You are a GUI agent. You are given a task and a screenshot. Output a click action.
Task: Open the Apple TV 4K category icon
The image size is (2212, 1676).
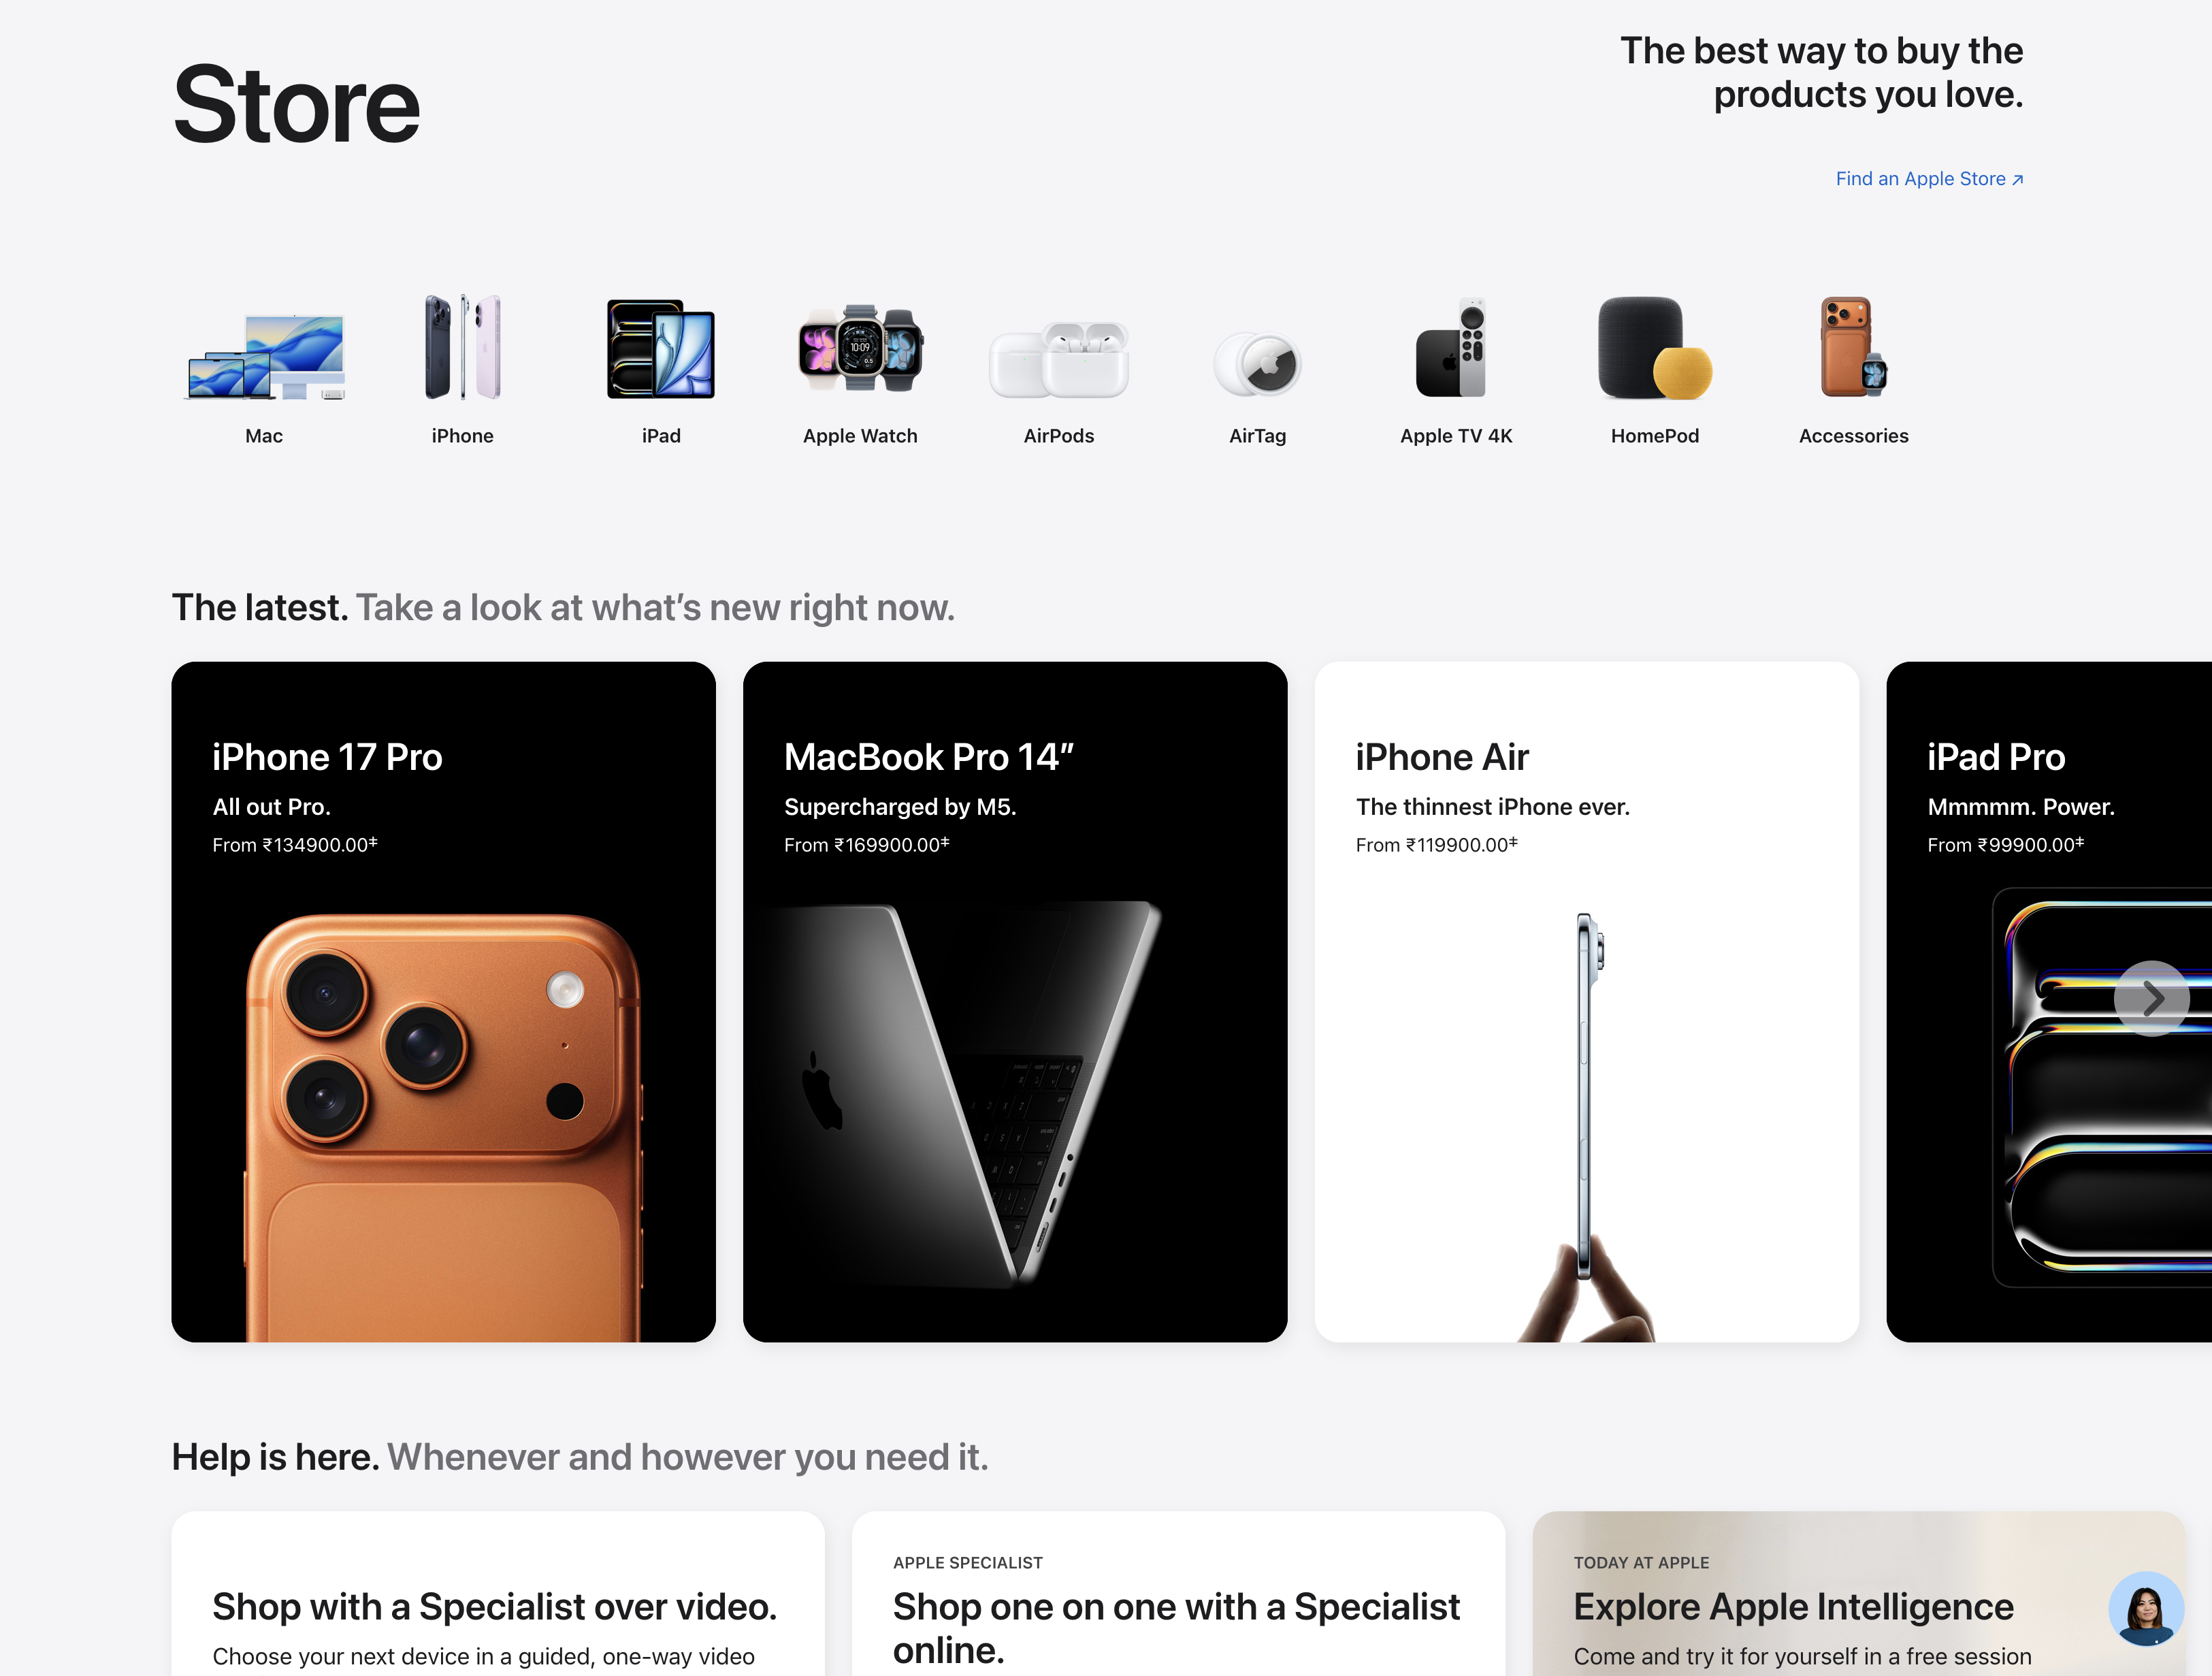coord(1455,347)
